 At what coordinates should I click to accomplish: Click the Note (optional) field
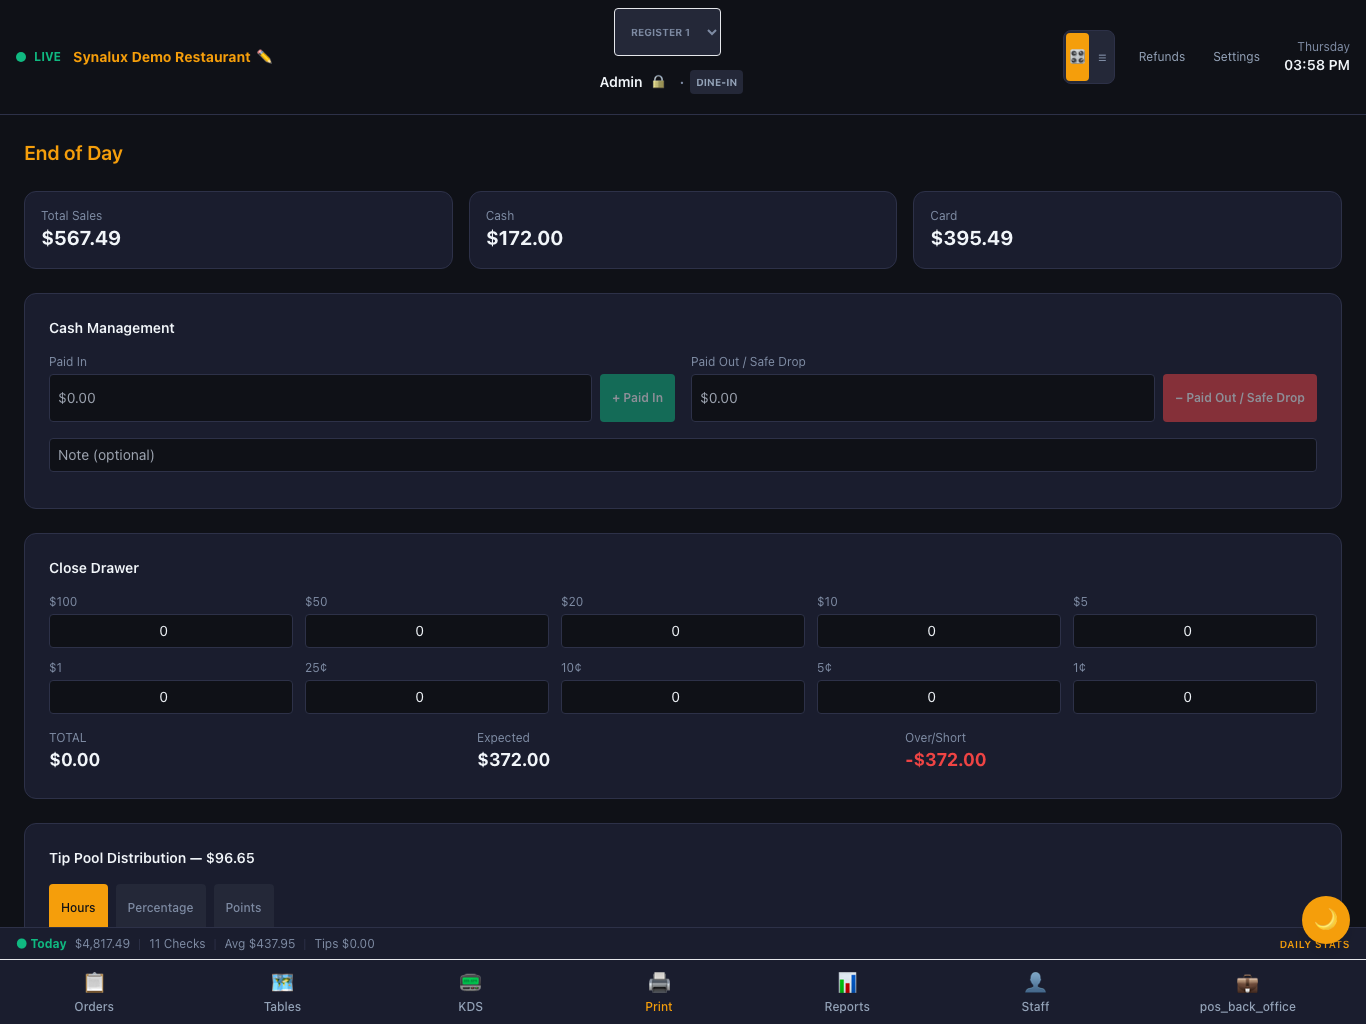click(x=683, y=455)
